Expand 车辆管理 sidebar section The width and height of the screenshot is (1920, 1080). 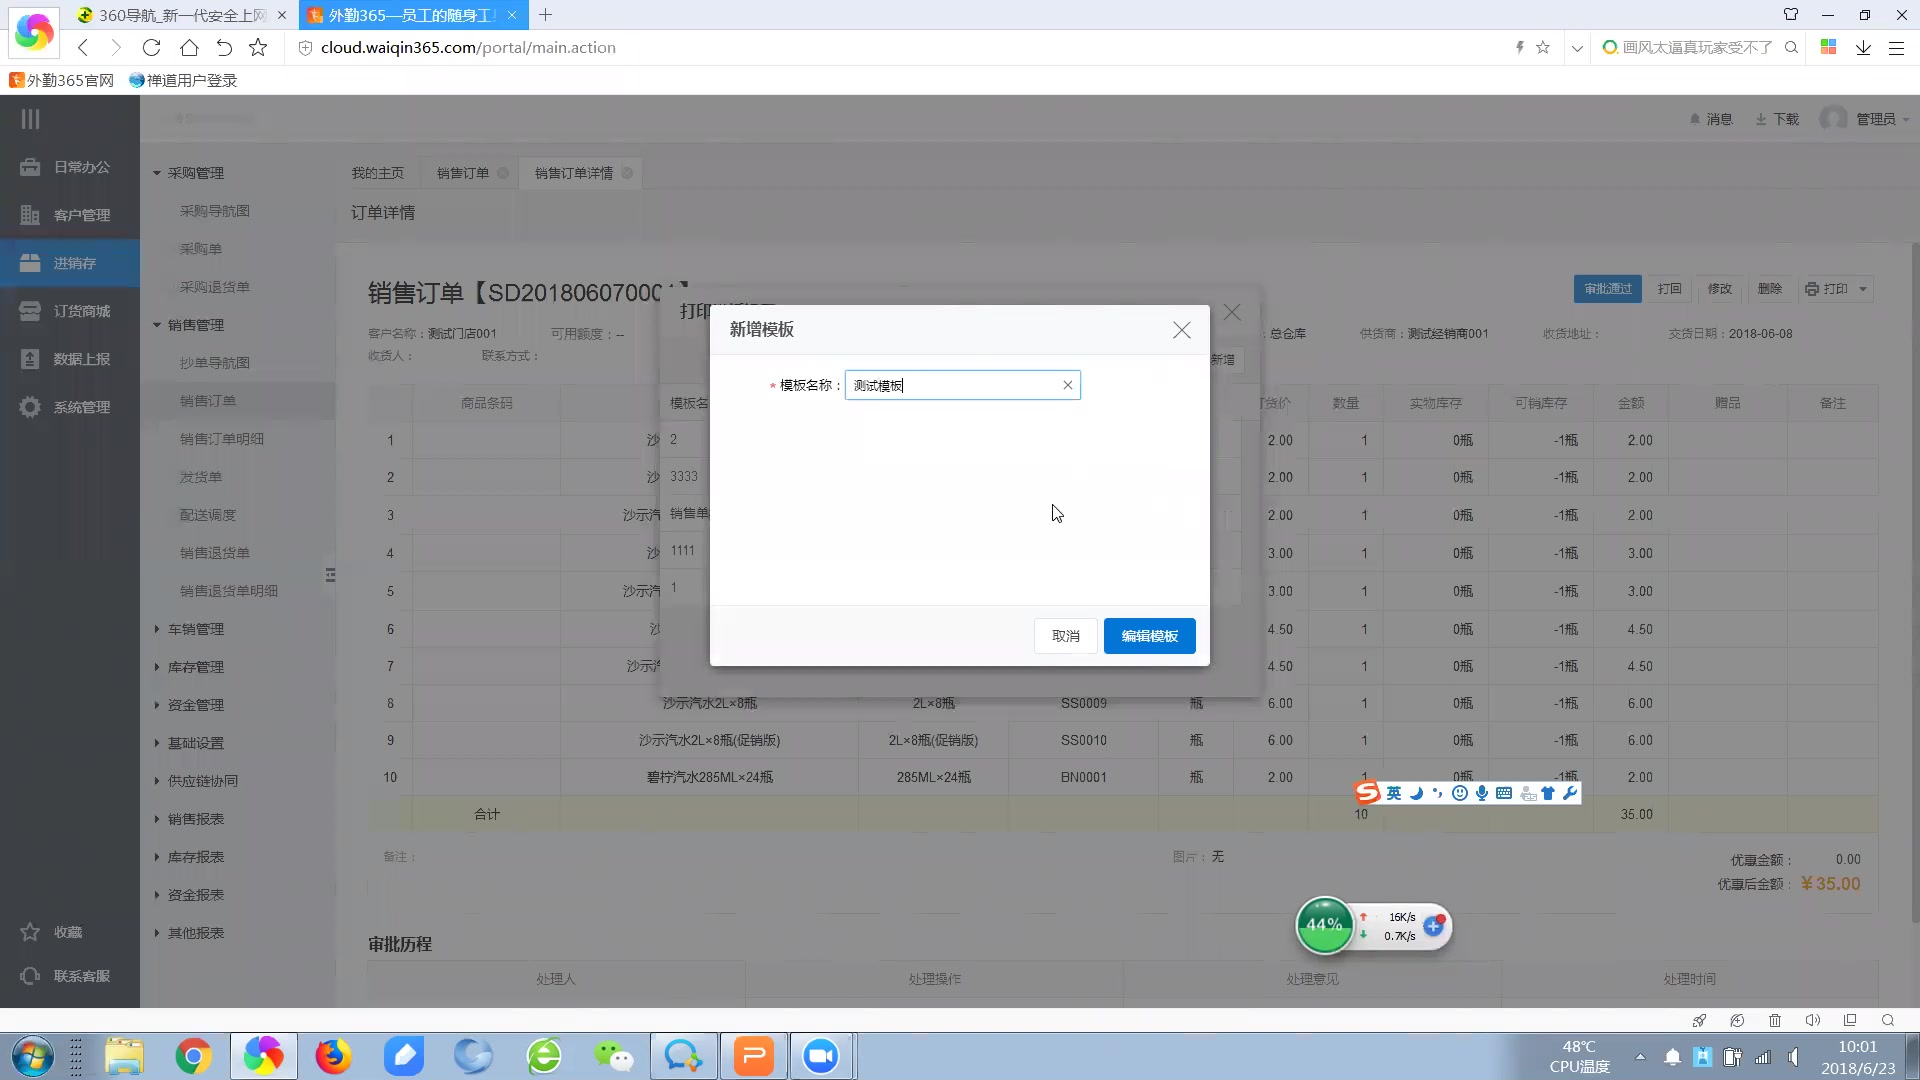[195, 629]
